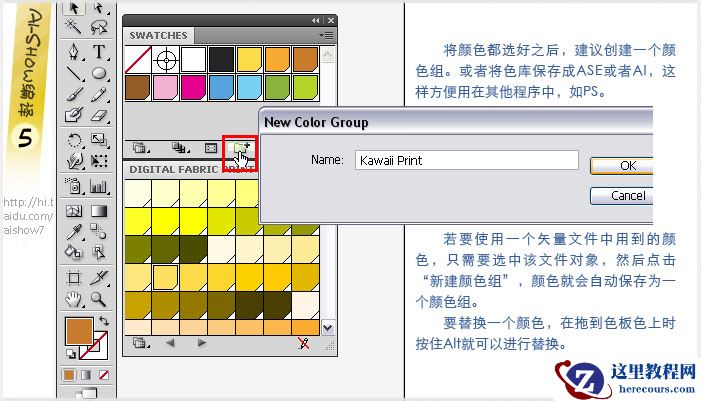
Task: Toggle the no-edit pencil icon in fabric library
Action: (304, 343)
